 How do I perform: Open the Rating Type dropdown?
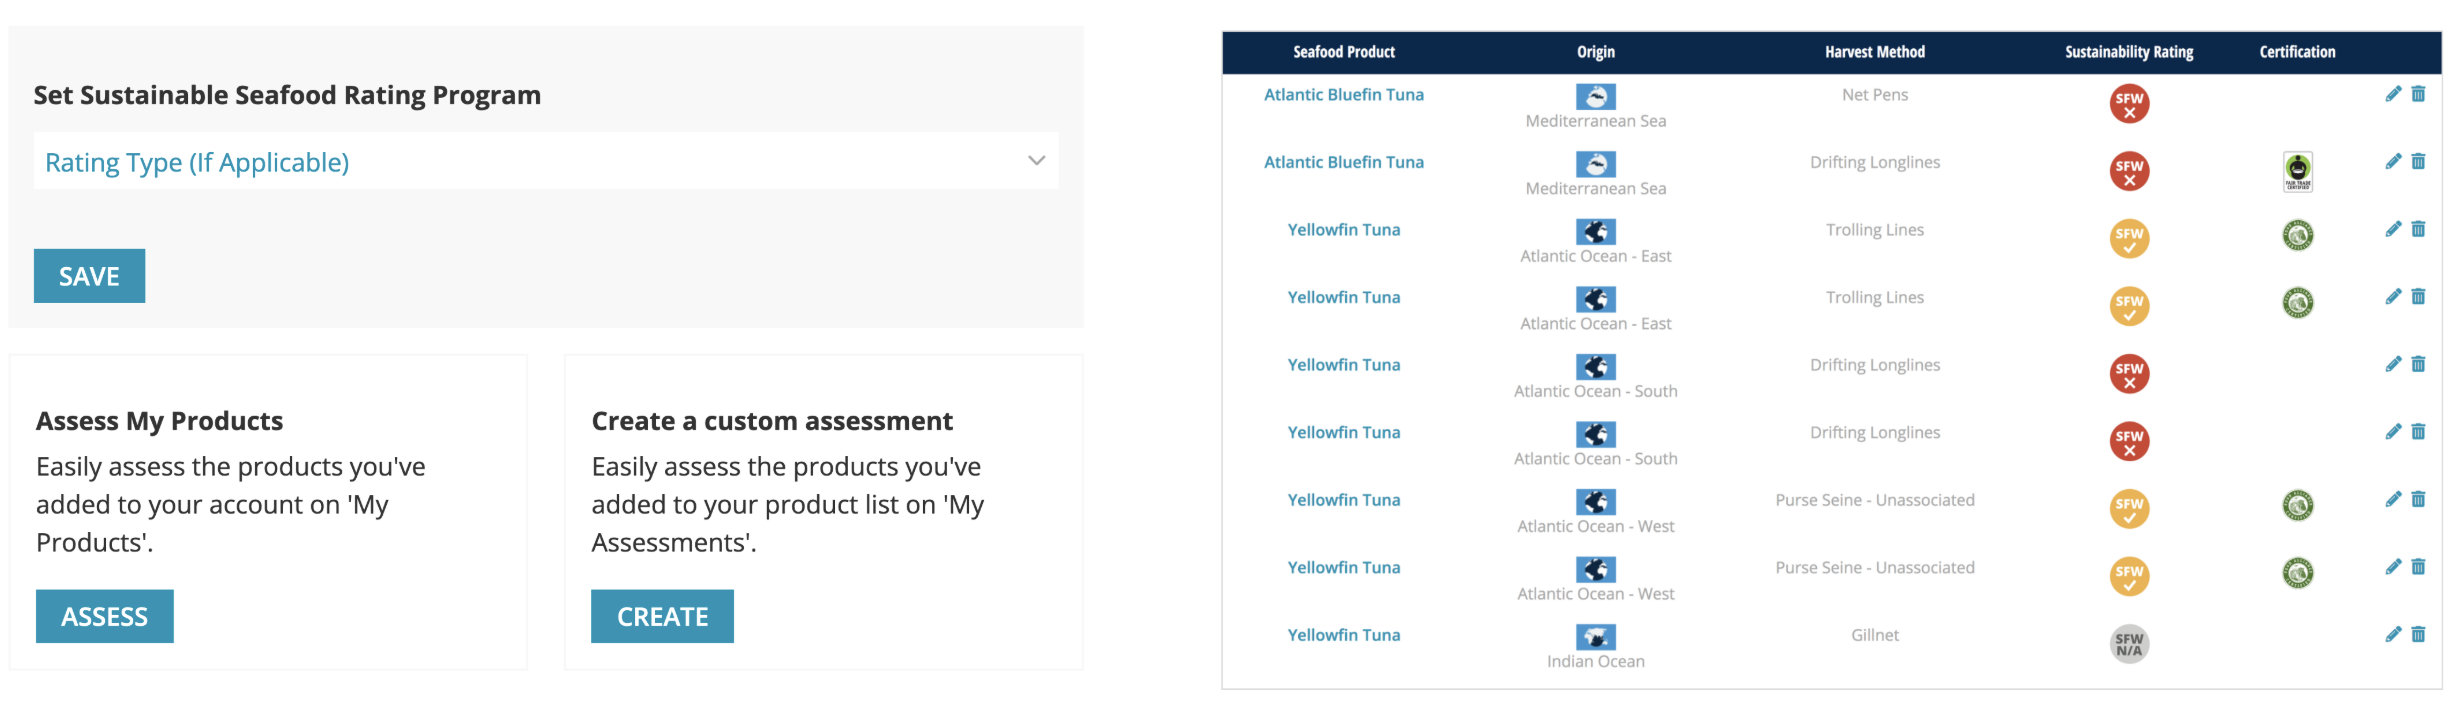545,161
